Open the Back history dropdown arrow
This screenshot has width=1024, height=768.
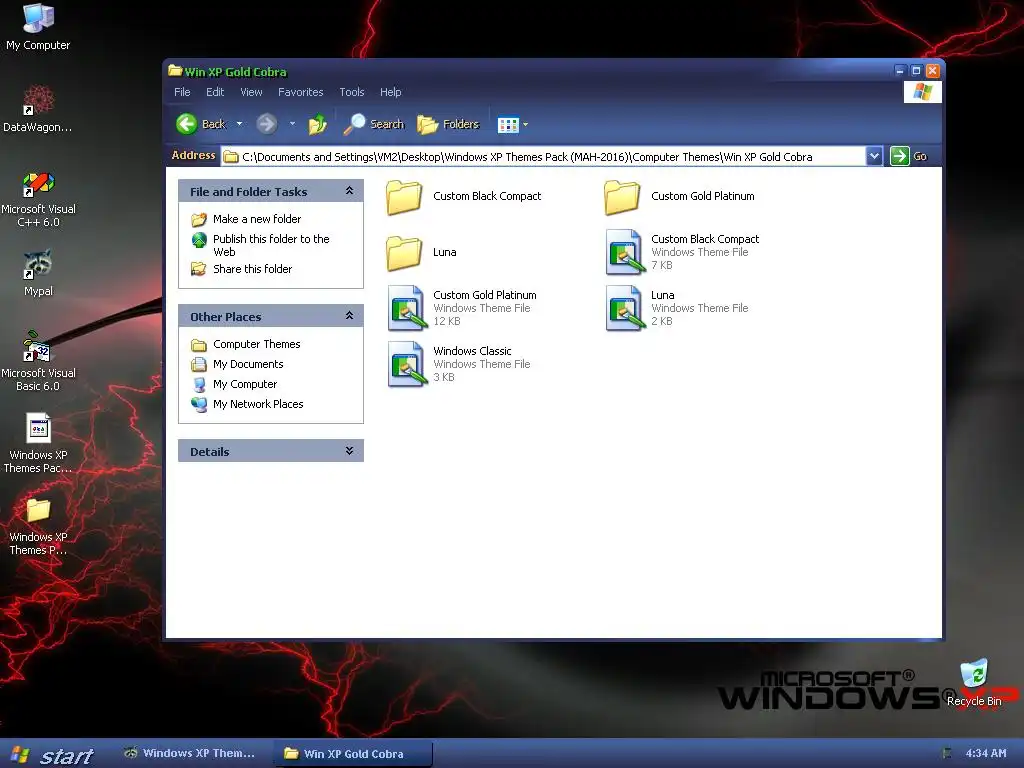[239, 124]
